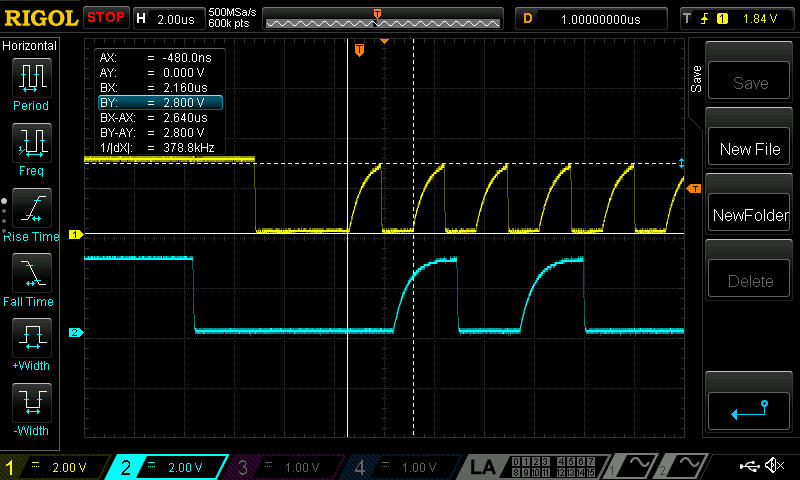This screenshot has height=480, width=800.
Task: Click the 600k pts memory depth readout
Action: tap(229, 23)
